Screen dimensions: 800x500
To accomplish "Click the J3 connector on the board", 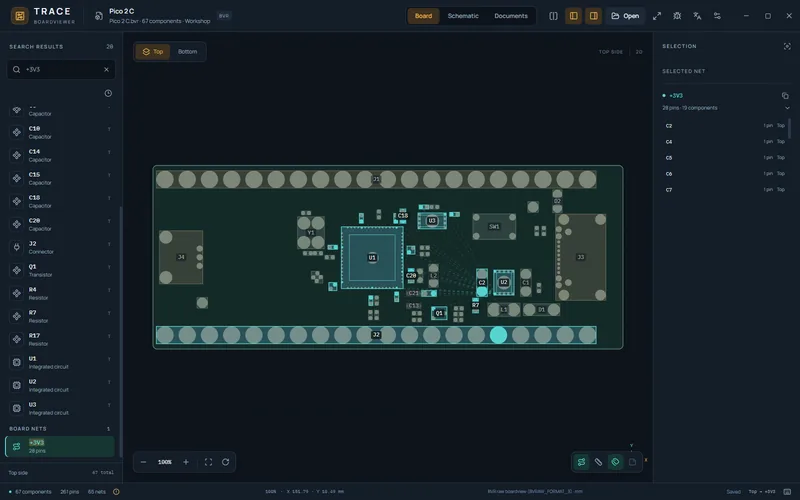I will [x=581, y=257].
